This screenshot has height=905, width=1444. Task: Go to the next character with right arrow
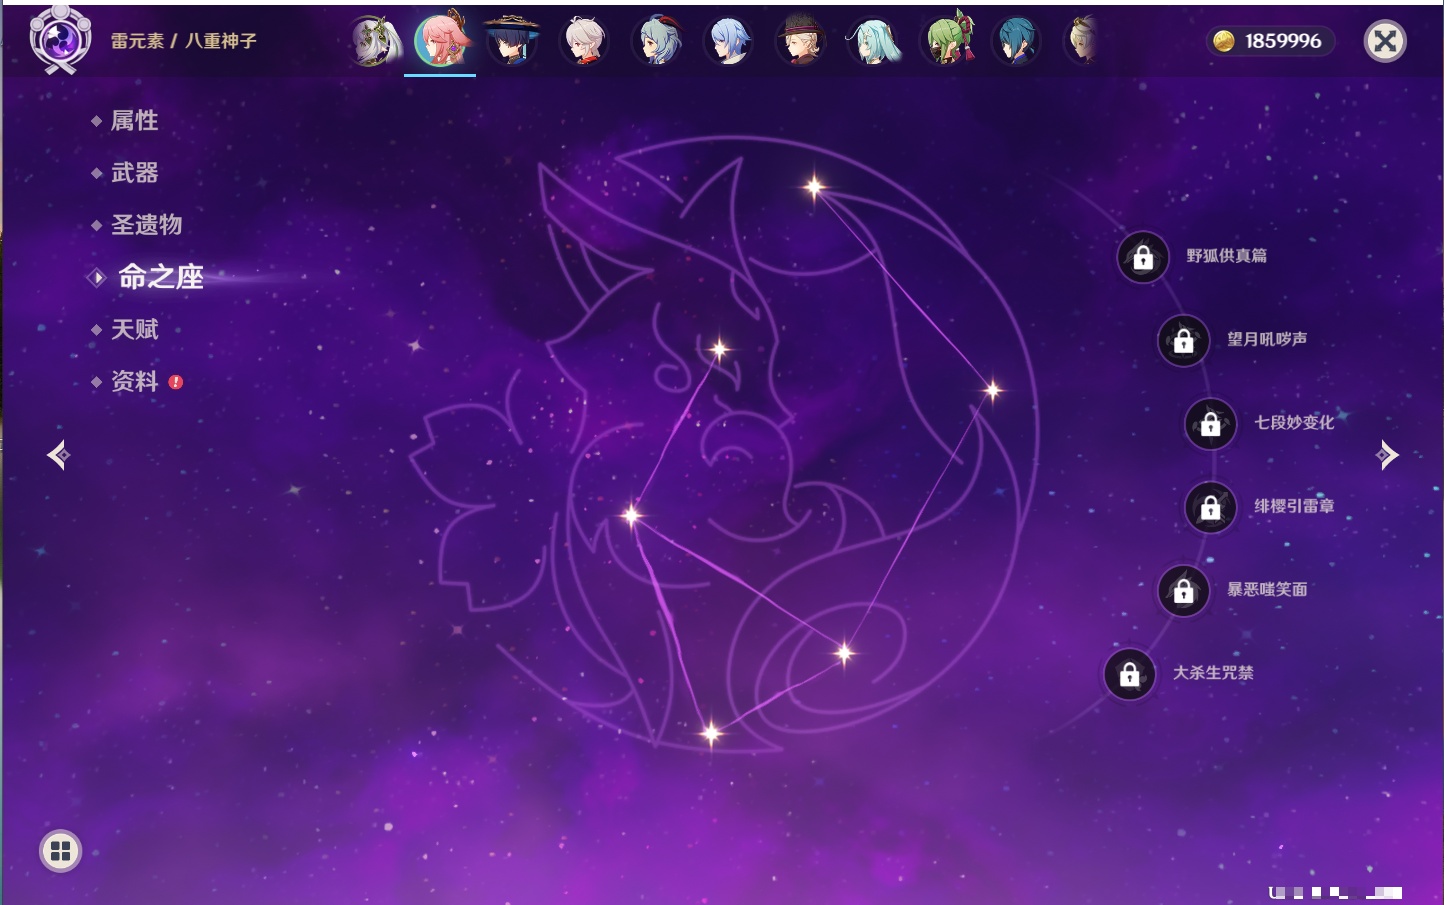(1387, 455)
